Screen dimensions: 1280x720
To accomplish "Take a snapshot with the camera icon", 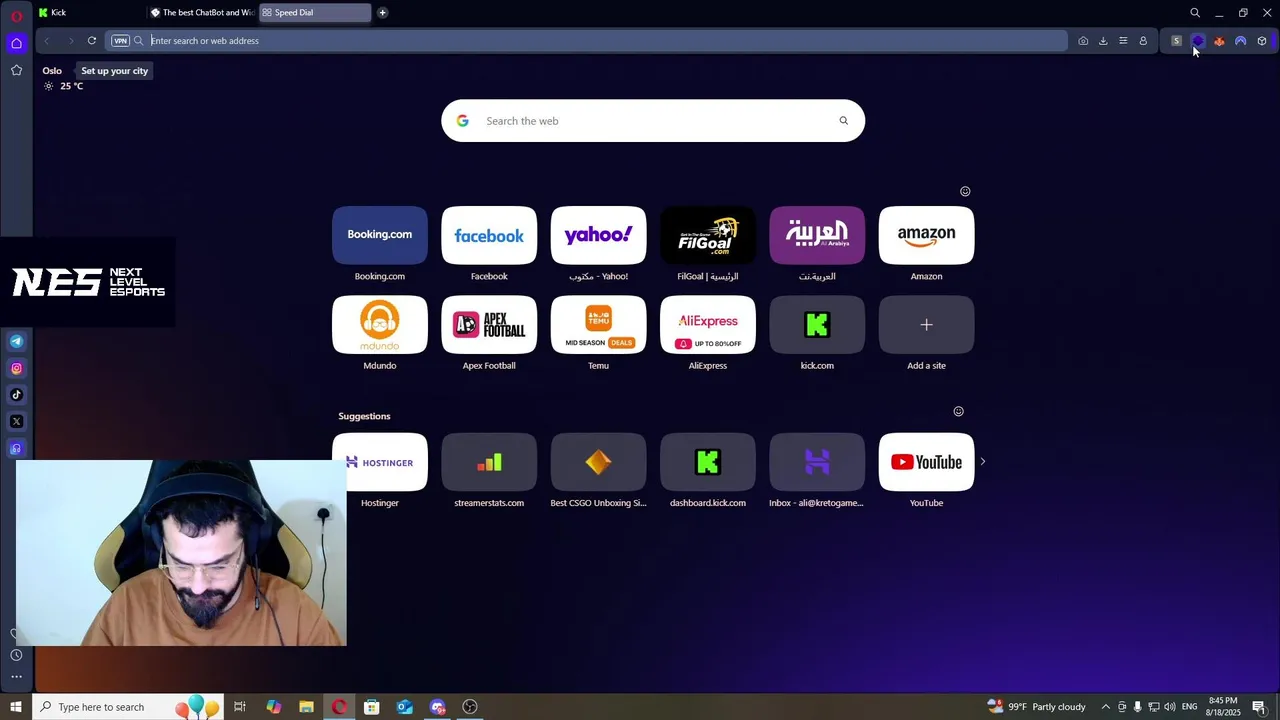I will pos(1083,41).
